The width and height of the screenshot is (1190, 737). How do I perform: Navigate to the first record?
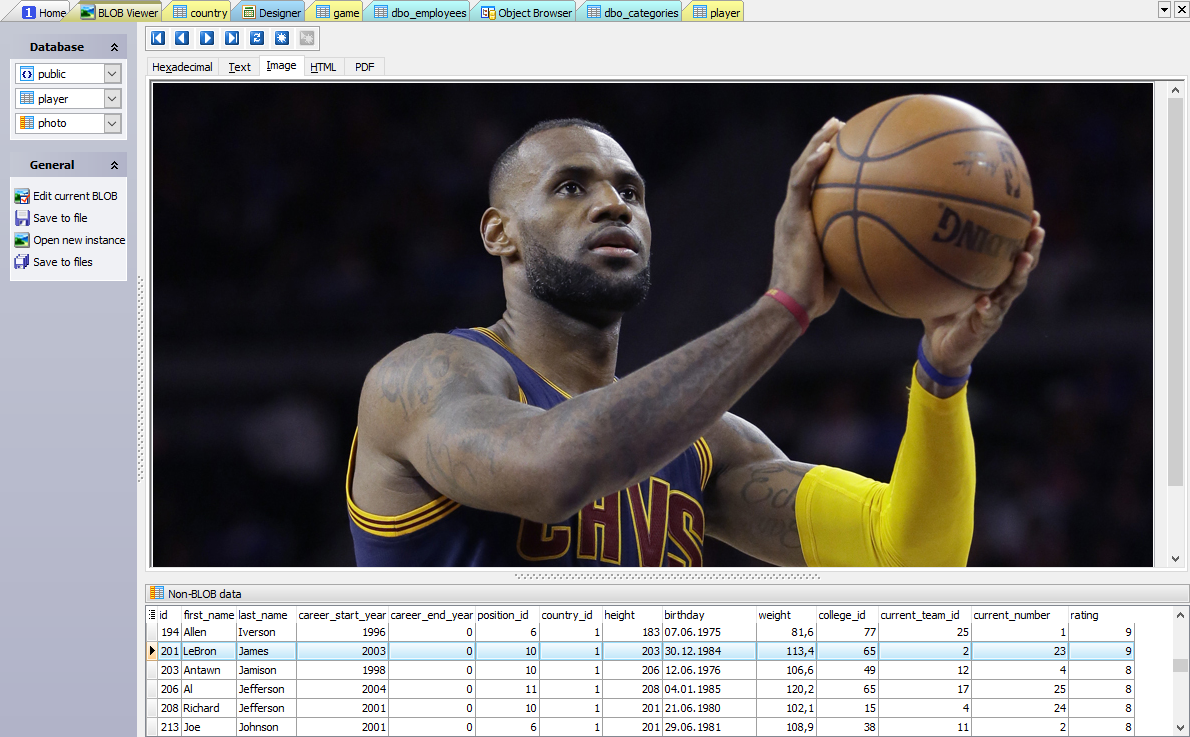157,38
